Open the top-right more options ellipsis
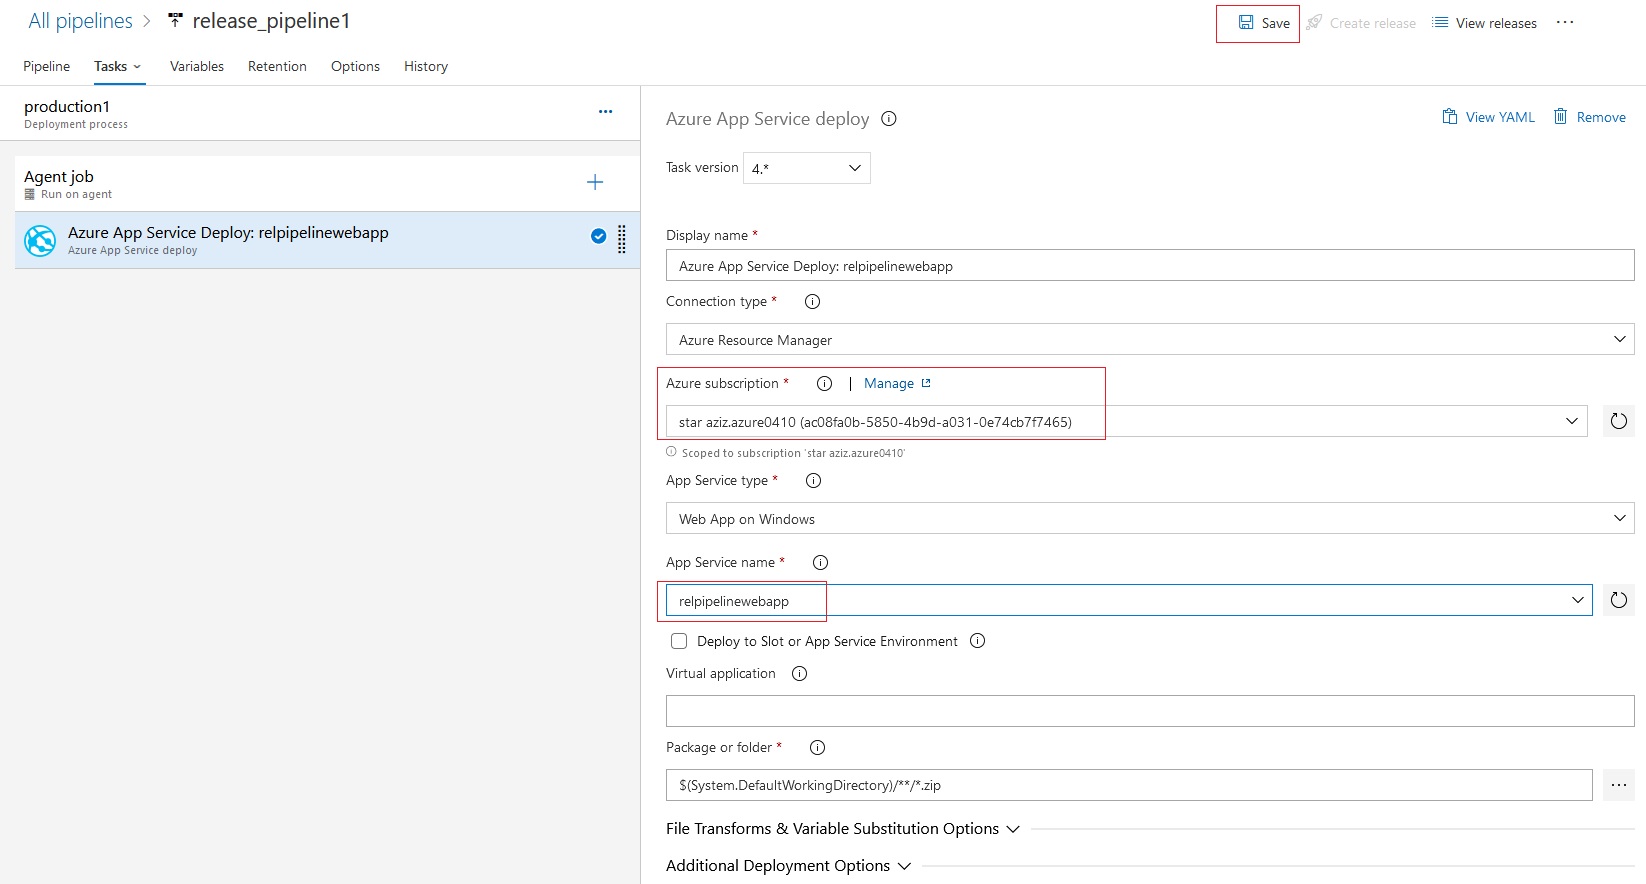1646x884 pixels. click(x=1565, y=22)
